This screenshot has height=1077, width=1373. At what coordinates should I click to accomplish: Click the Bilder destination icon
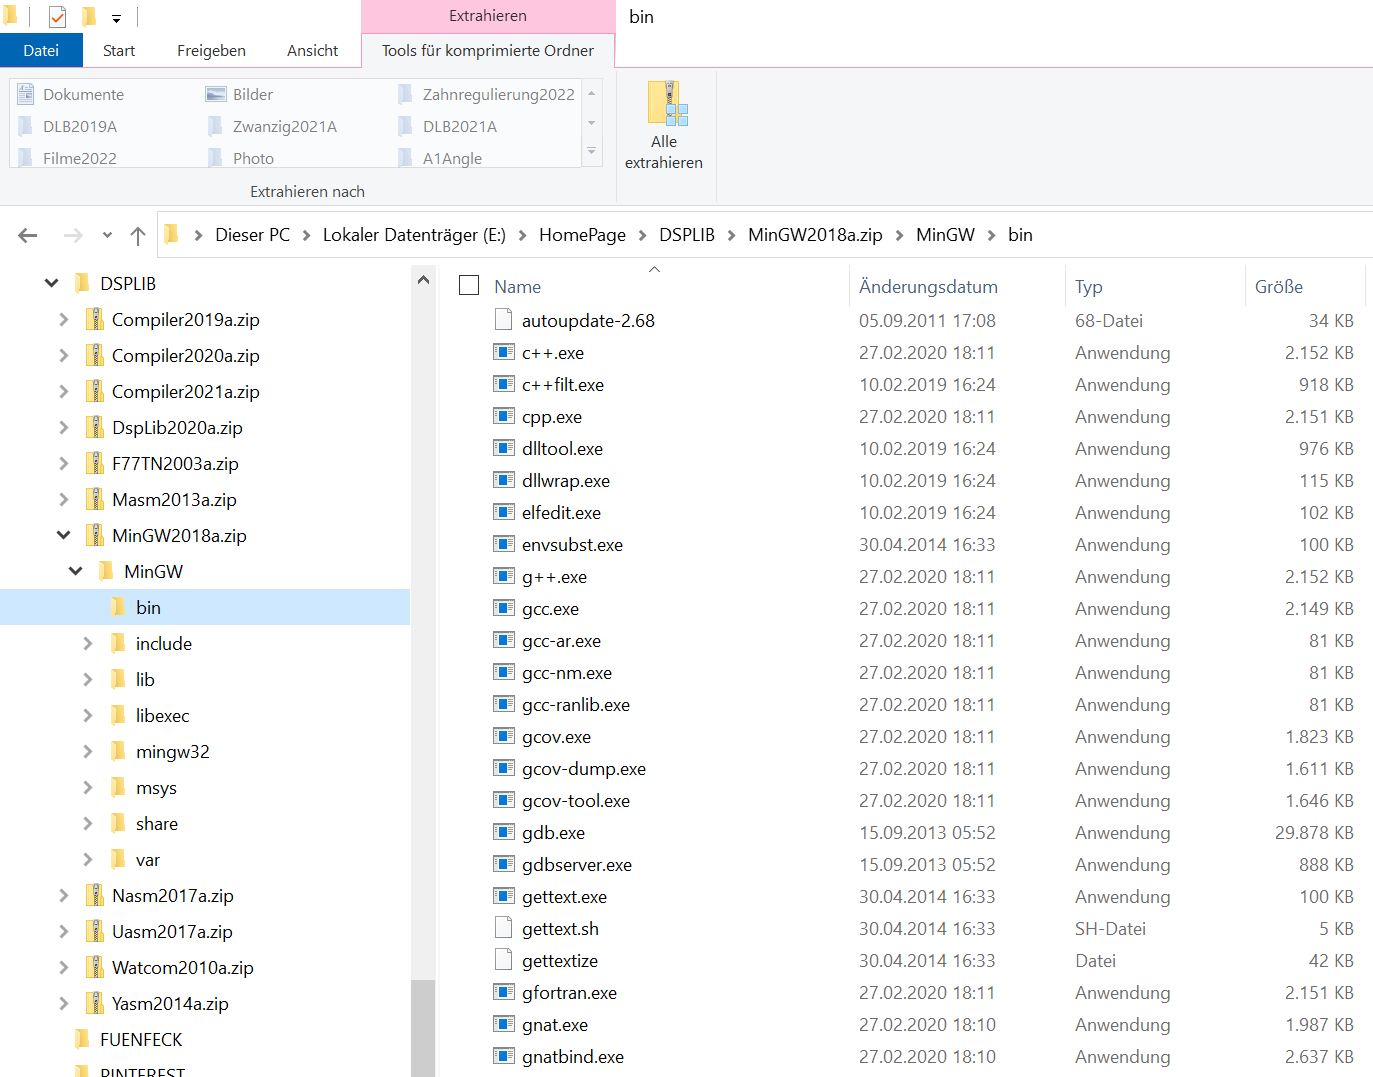[216, 94]
